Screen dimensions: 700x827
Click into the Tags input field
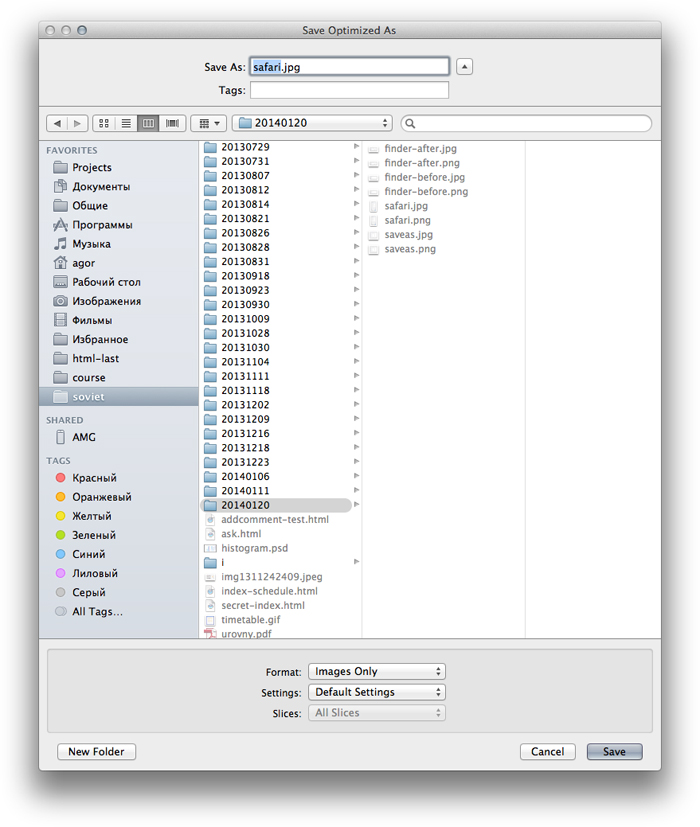point(349,90)
